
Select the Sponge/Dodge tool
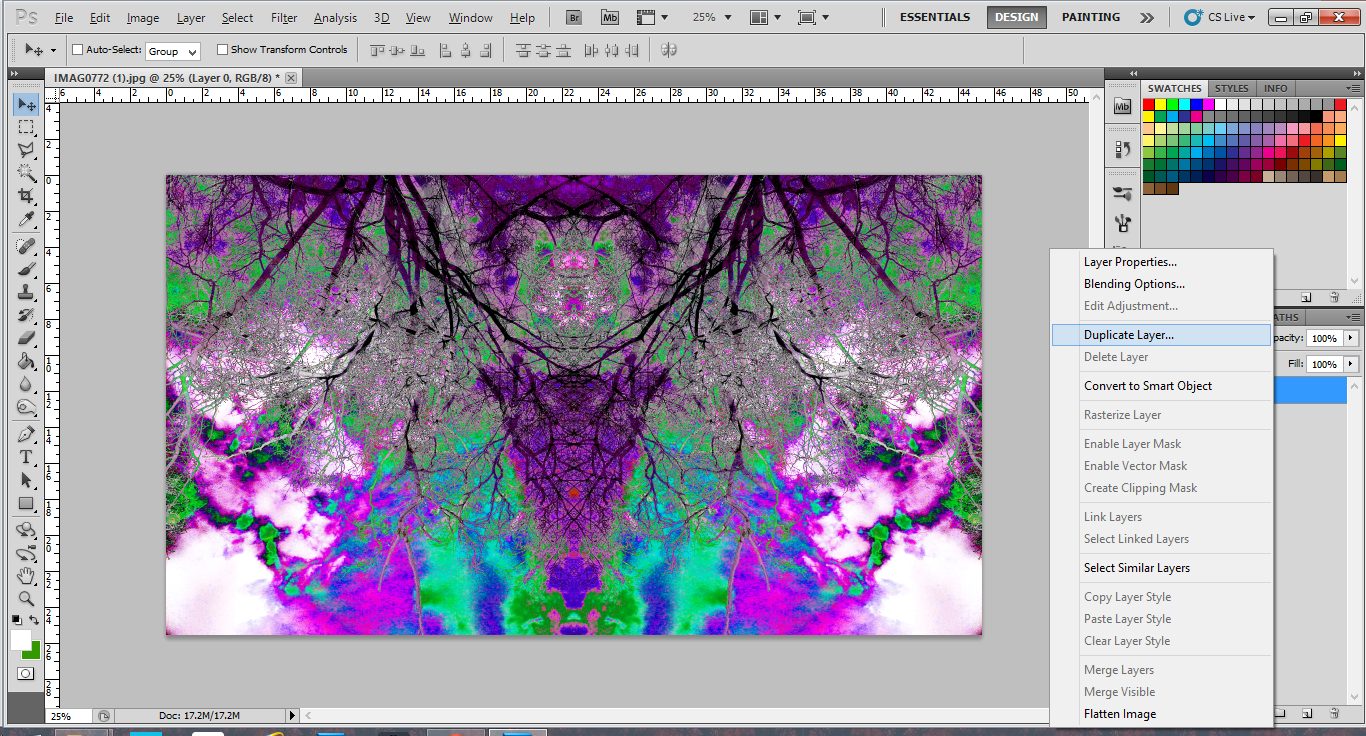pyautogui.click(x=26, y=407)
